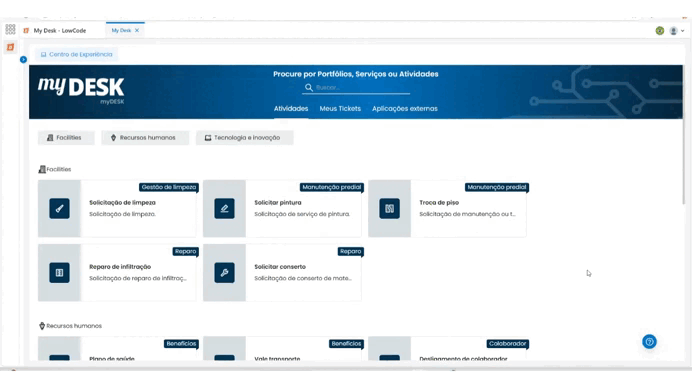Open the blue help chat button

[x=649, y=342]
